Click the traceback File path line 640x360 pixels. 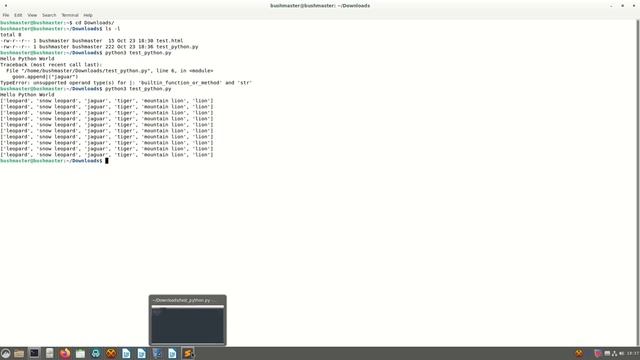(x=109, y=71)
